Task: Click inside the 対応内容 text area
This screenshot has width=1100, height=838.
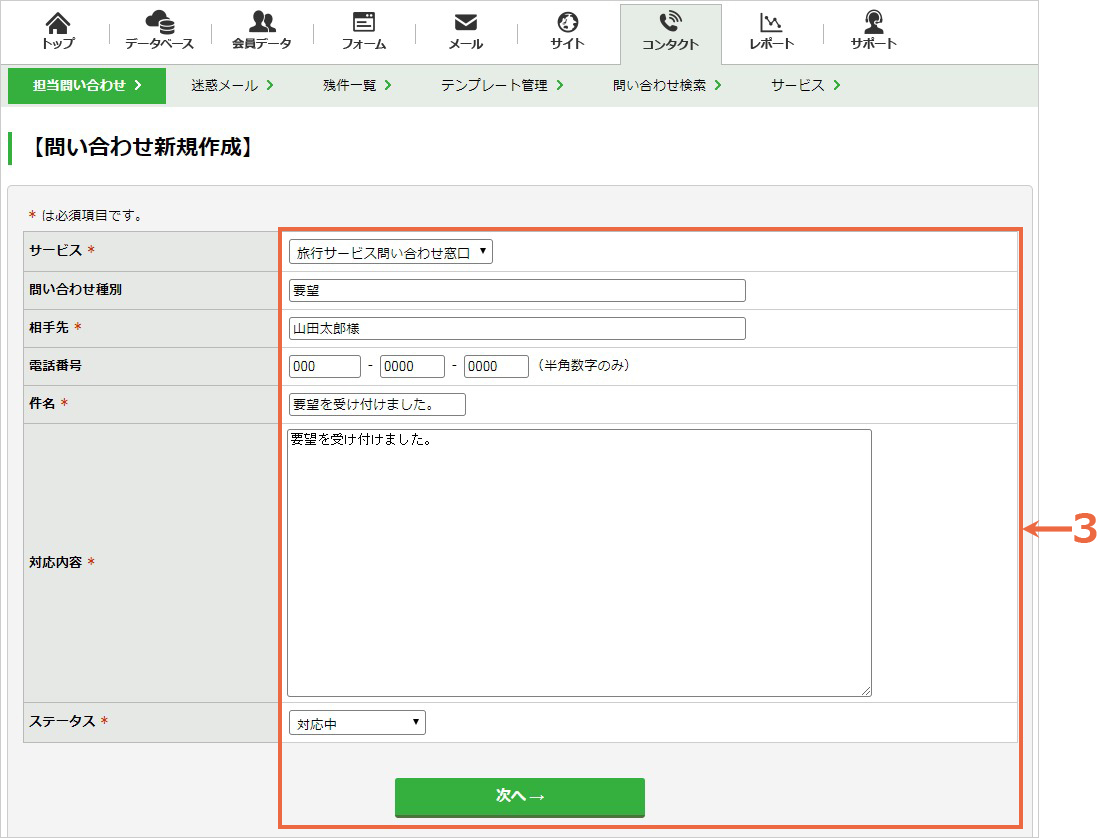Action: pyautogui.click(x=579, y=563)
